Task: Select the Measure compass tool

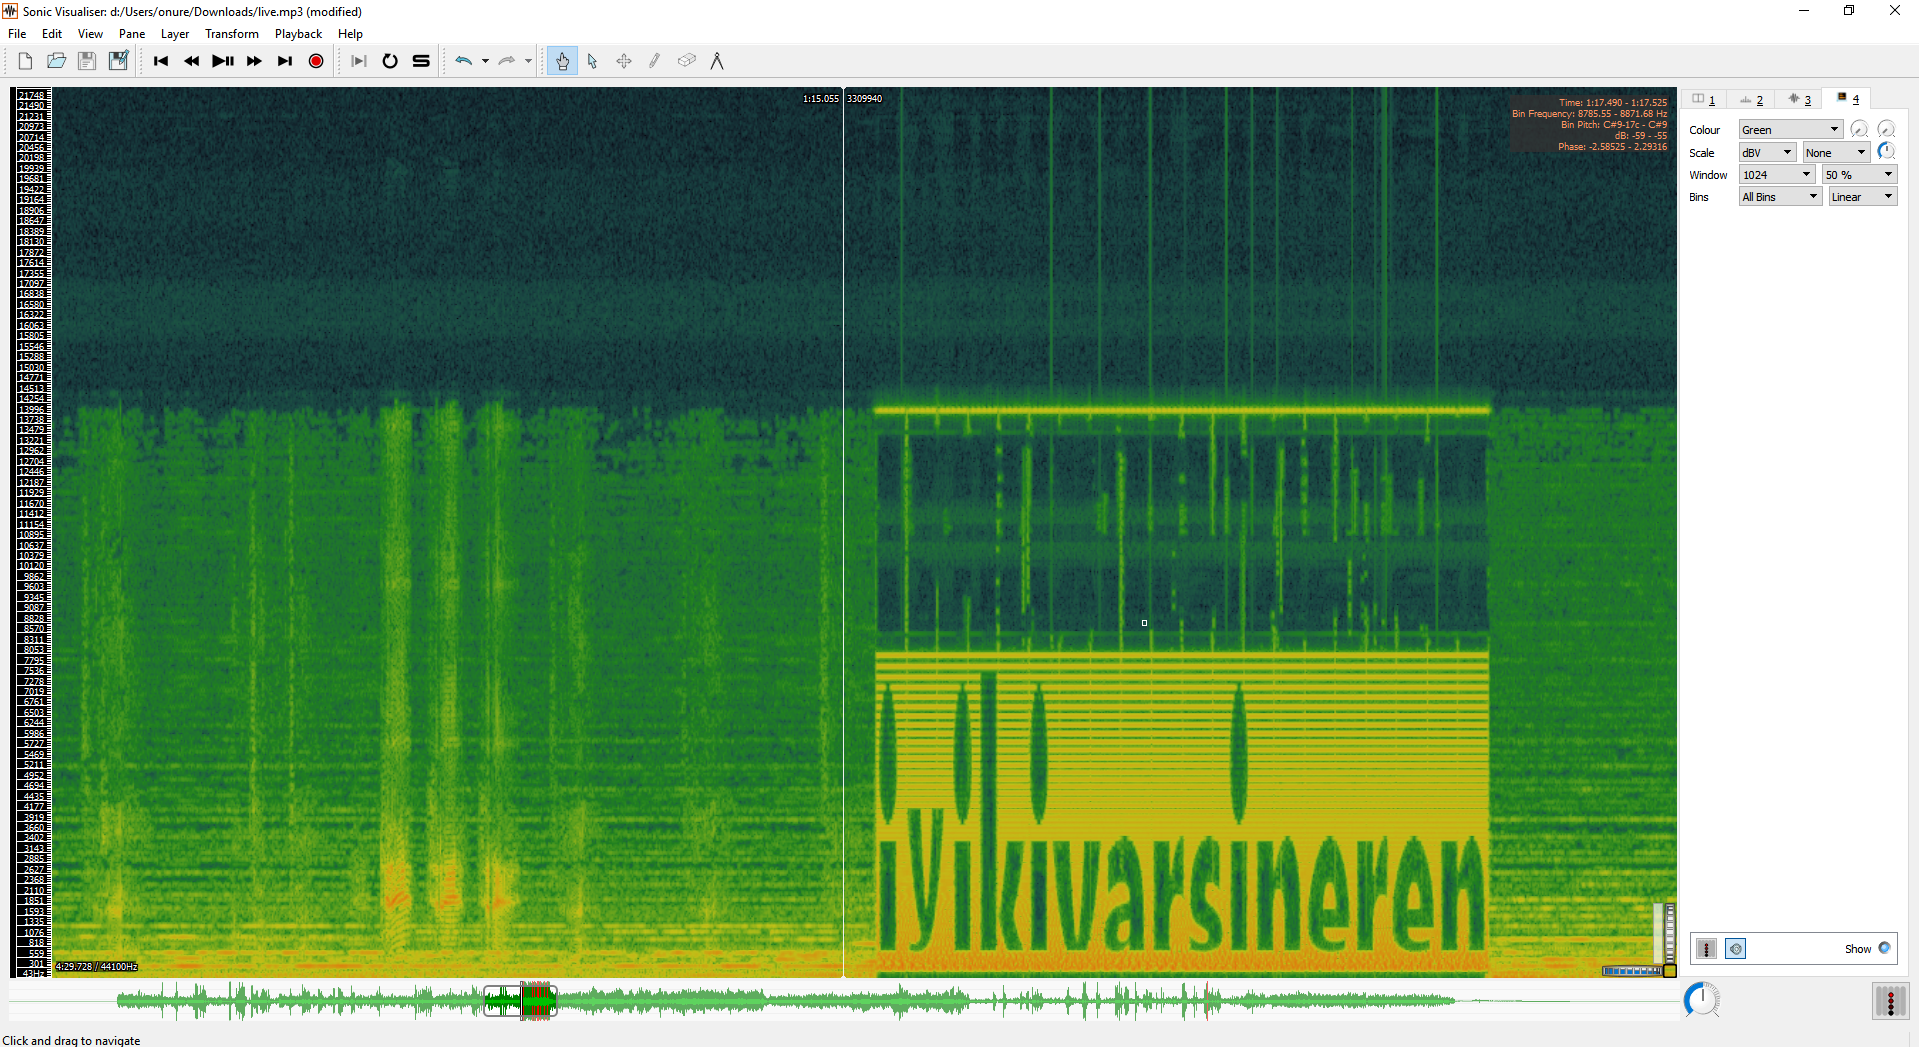Action: point(717,61)
